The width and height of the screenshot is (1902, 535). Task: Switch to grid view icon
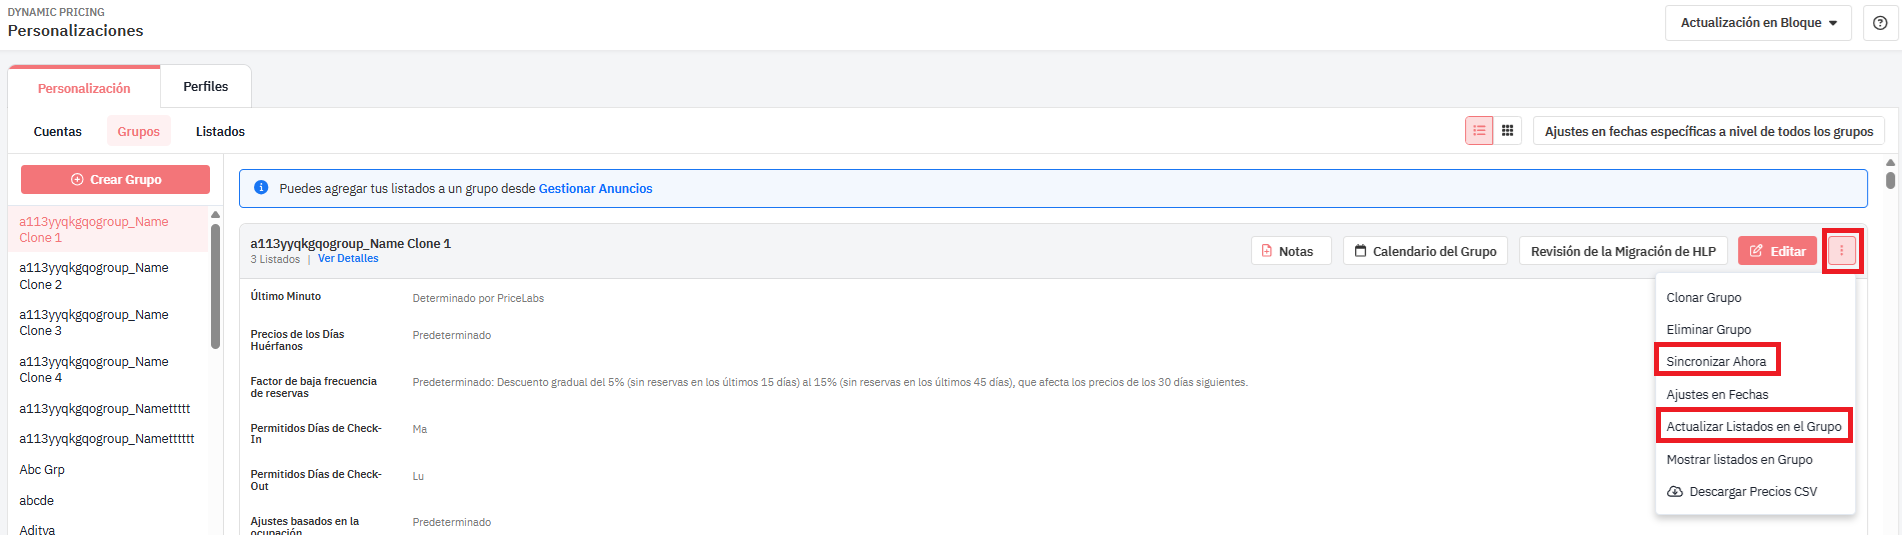[x=1507, y=131]
